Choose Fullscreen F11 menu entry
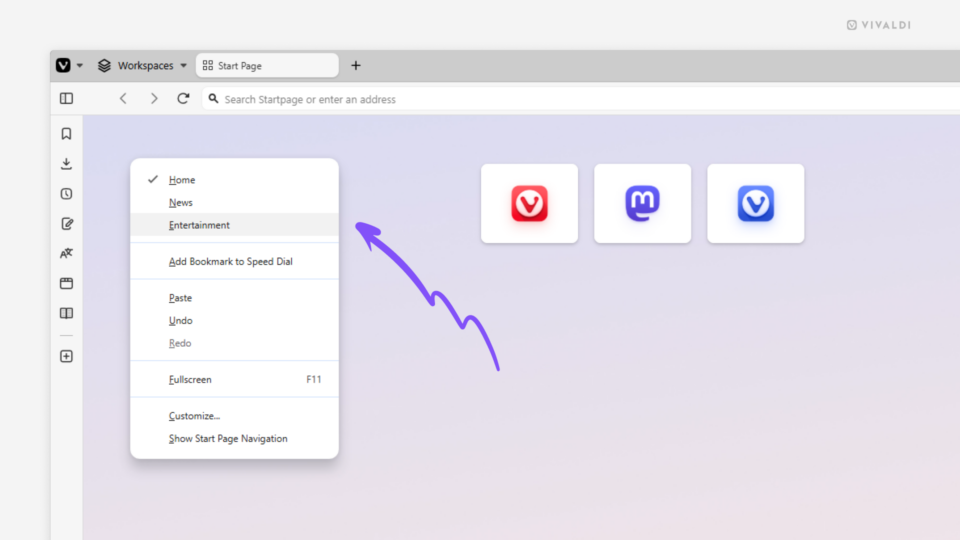Image resolution: width=960 pixels, height=540 pixels. pyautogui.click(x=234, y=380)
